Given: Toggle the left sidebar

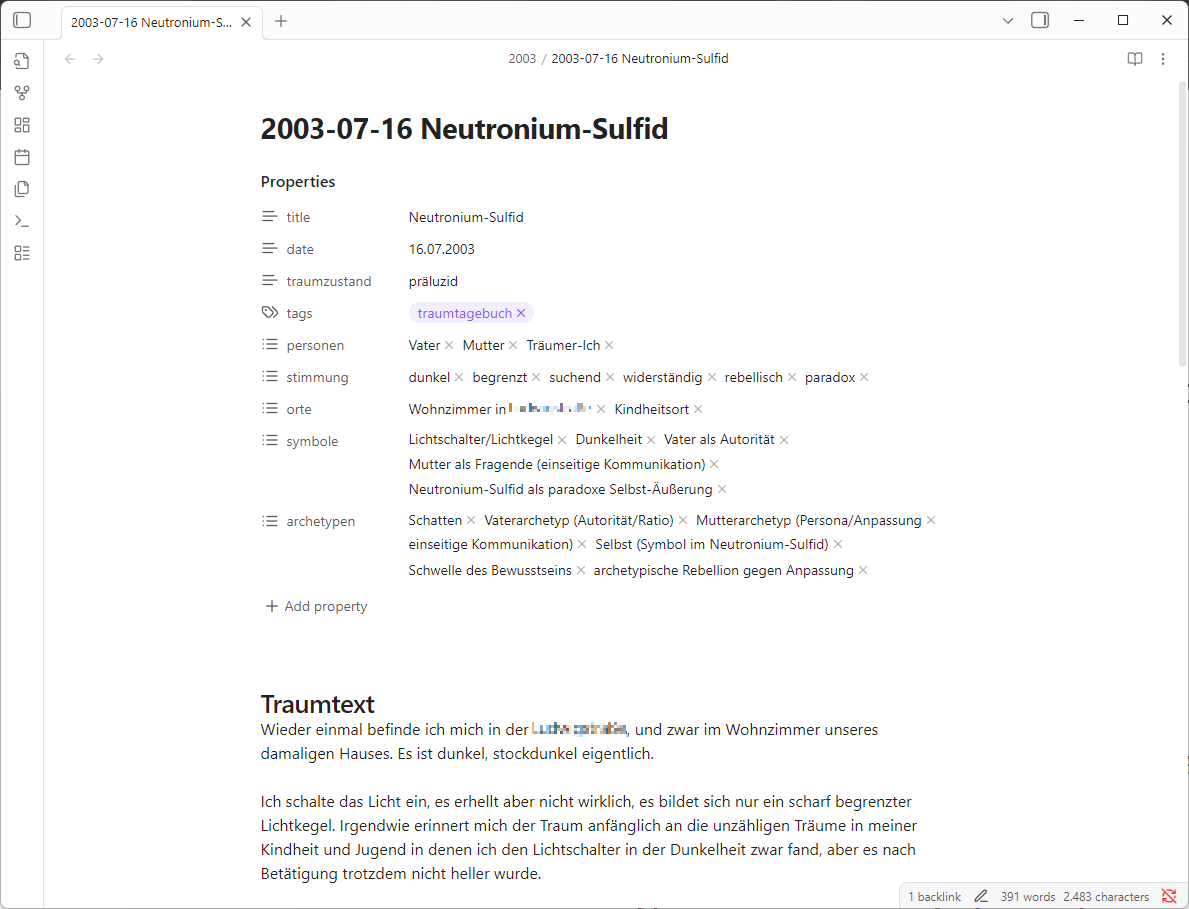Looking at the screenshot, I should click(22, 20).
